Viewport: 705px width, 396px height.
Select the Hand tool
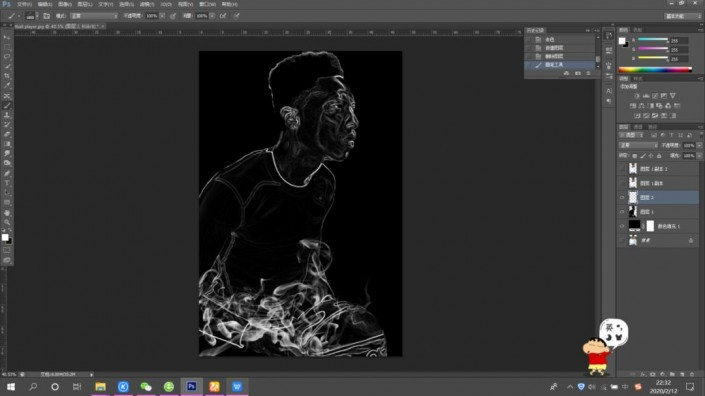coord(7,213)
